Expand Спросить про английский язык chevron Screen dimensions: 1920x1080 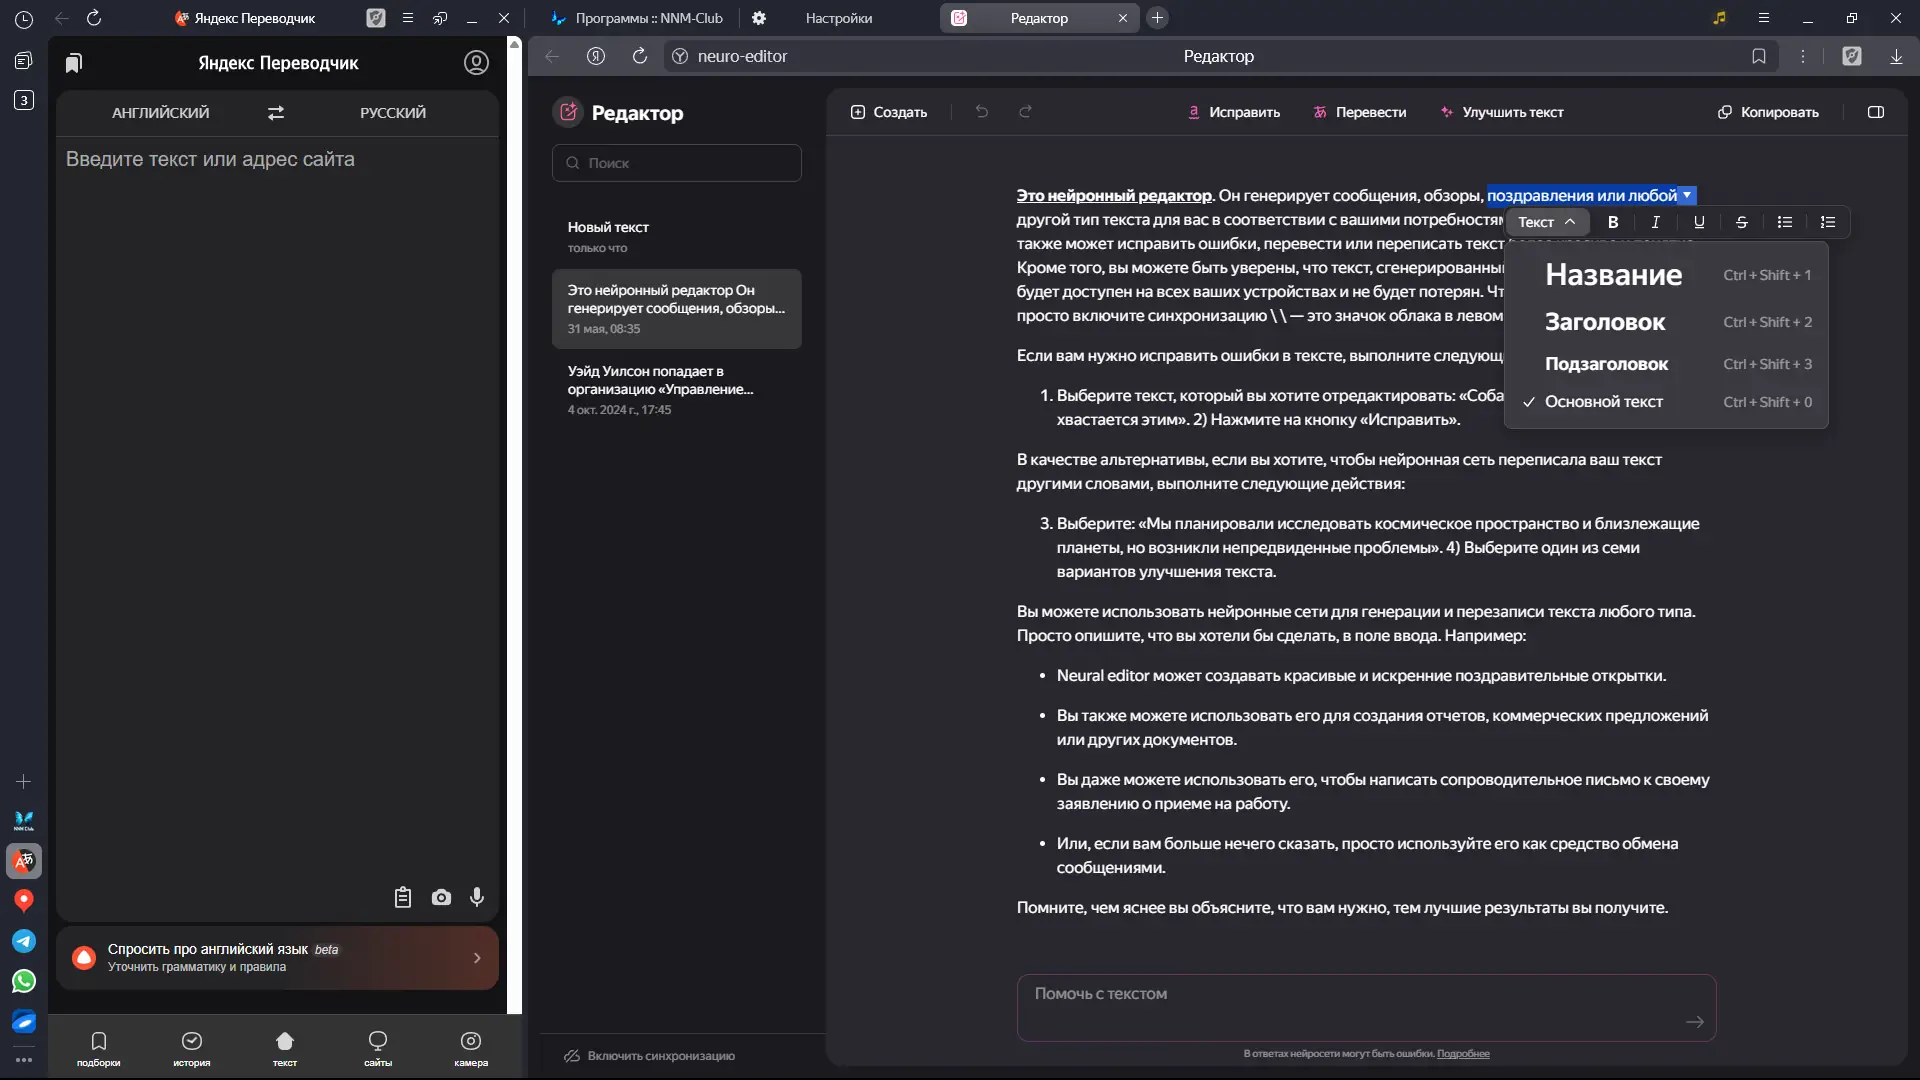477,958
